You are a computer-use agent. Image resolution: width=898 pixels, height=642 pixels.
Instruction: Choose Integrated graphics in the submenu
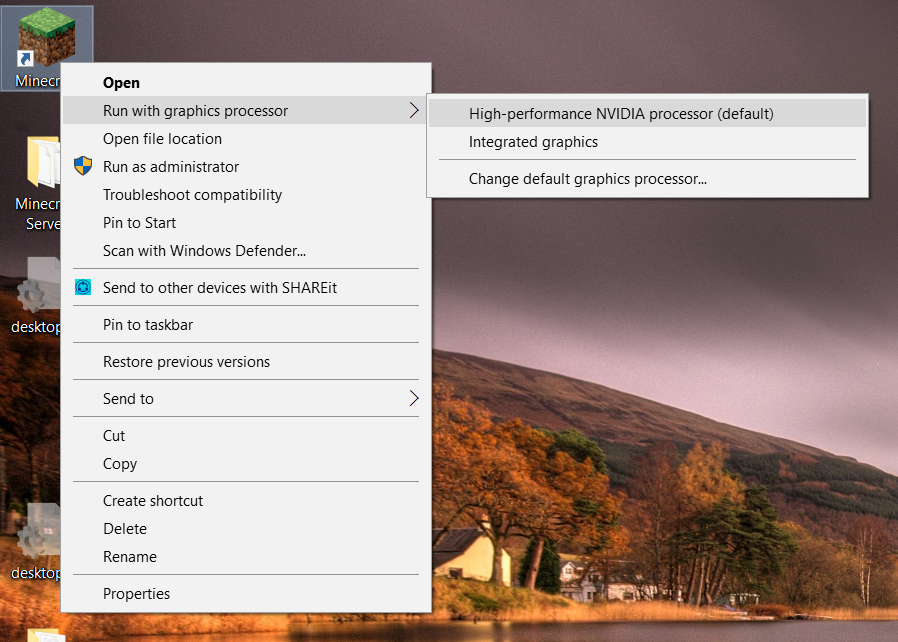pos(648,141)
